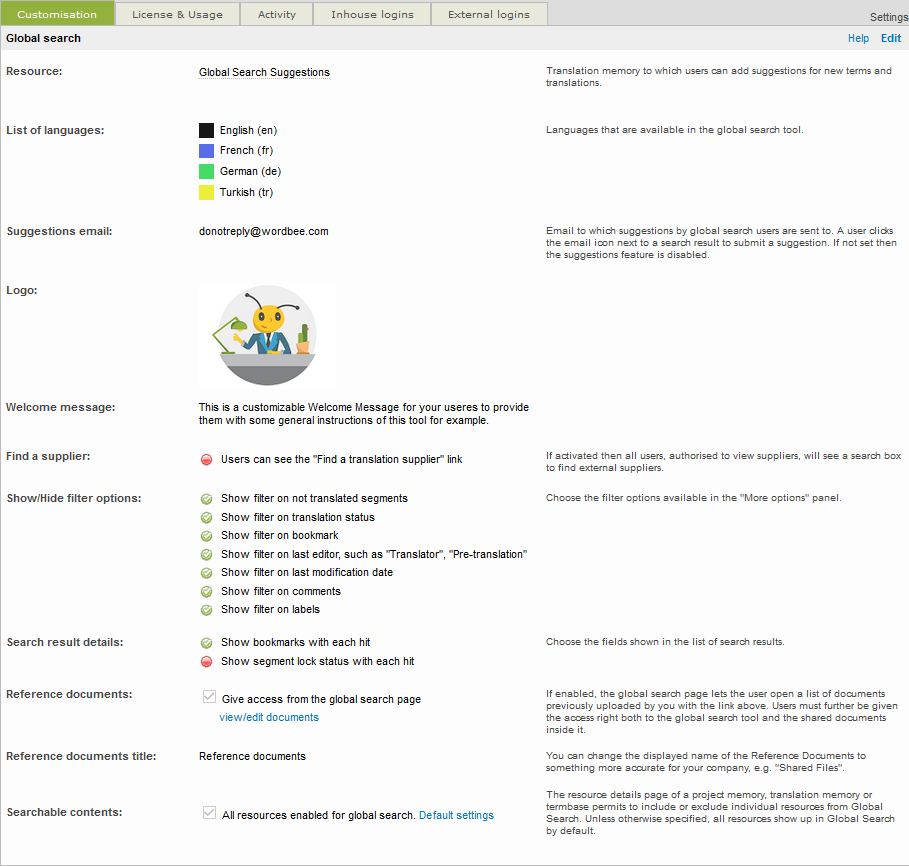Click green check icon beside comments filter

tap(206, 592)
